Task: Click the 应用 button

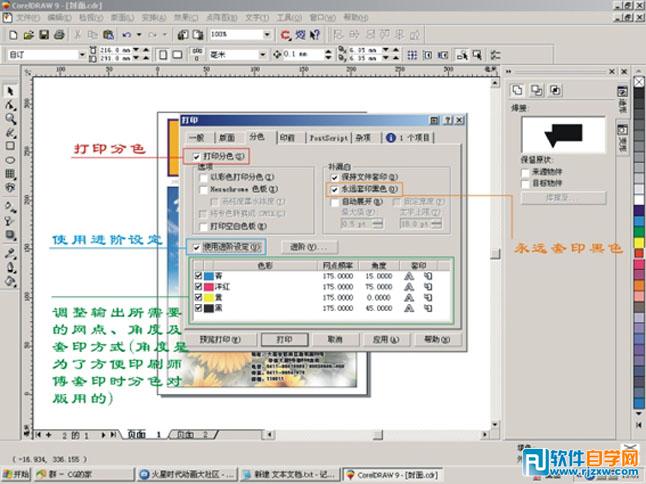Action: (386, 340)
